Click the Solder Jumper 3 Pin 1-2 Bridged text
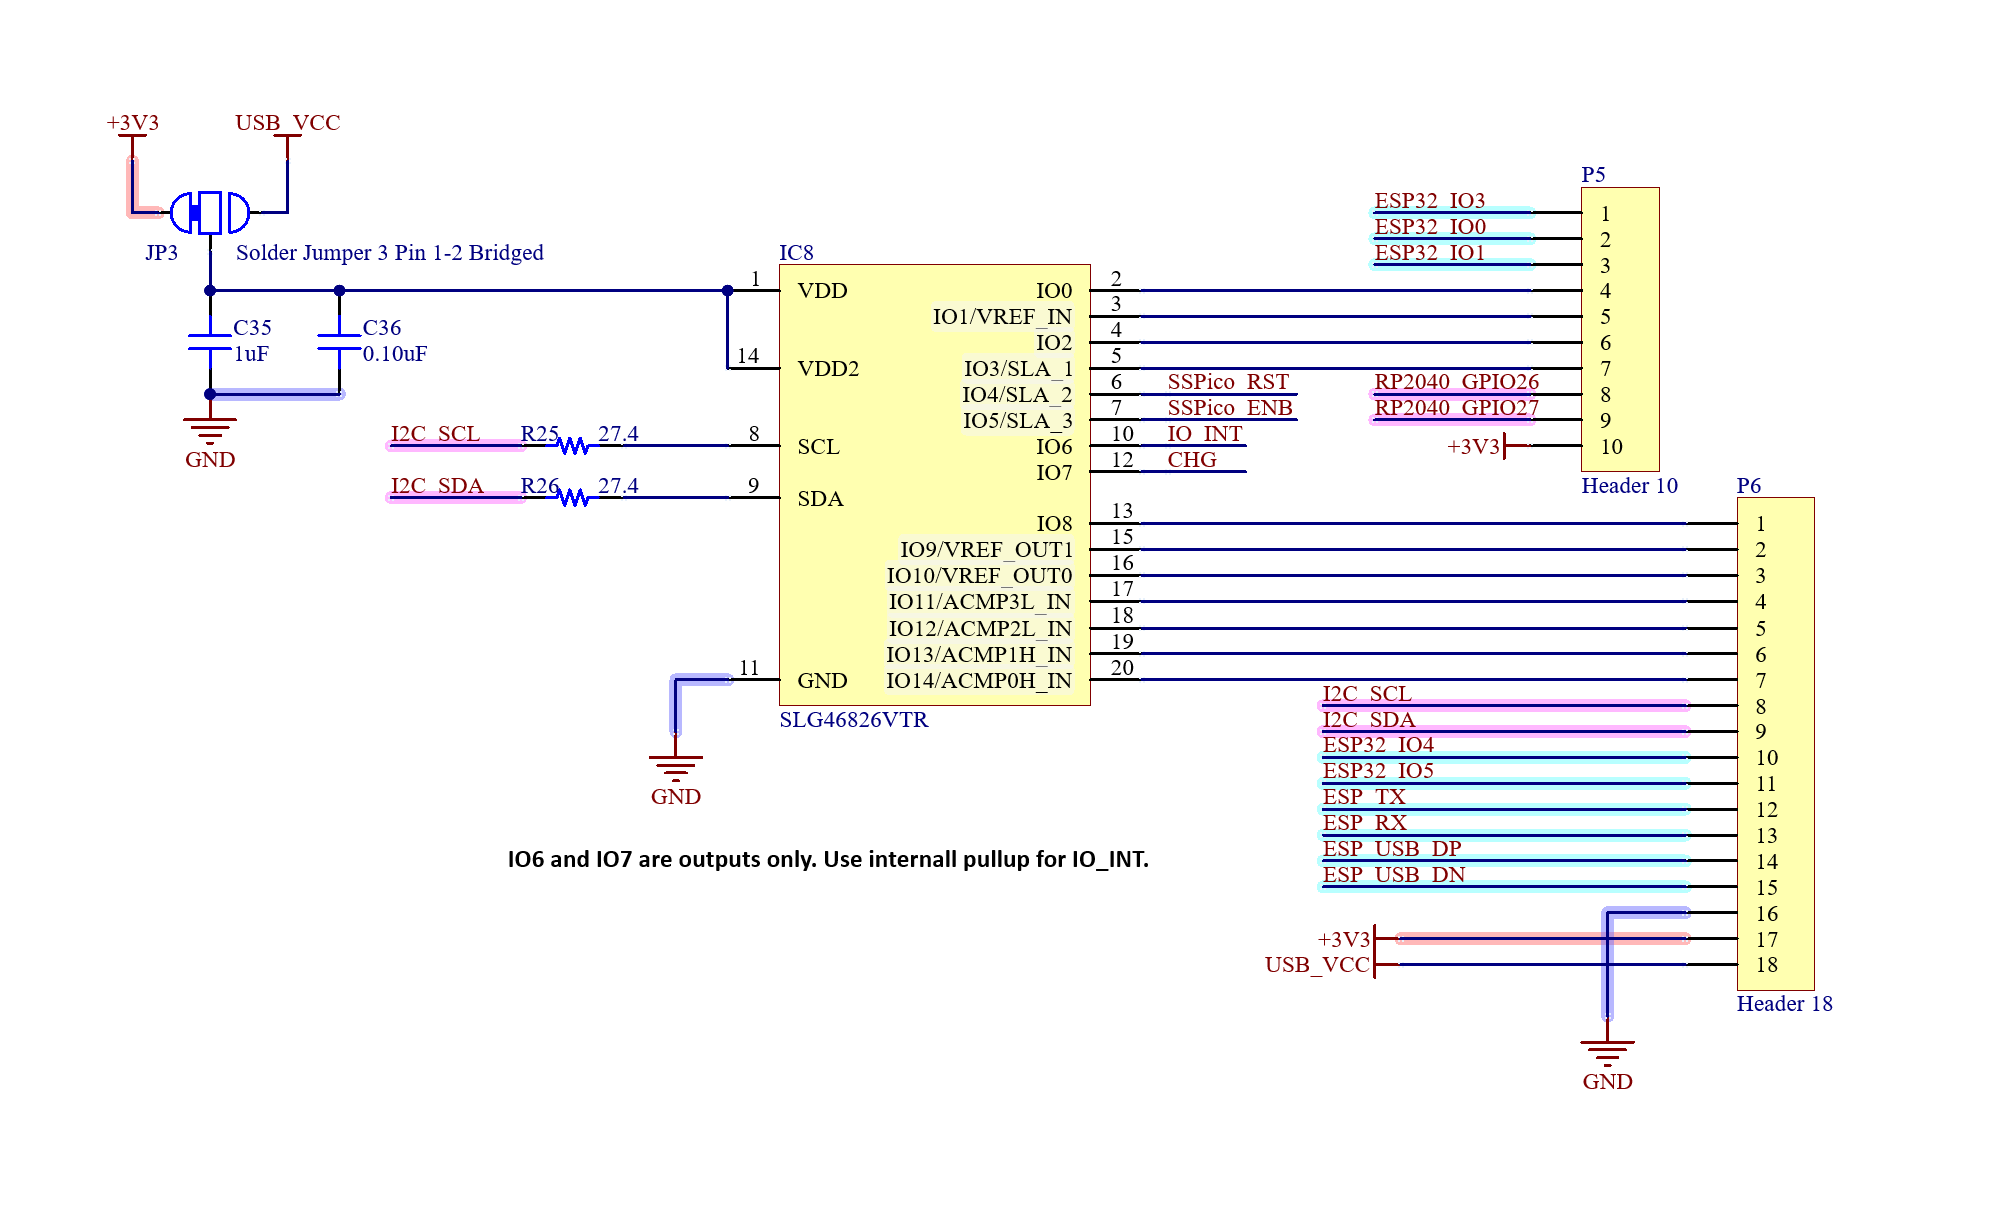 [x=389, y=253]
